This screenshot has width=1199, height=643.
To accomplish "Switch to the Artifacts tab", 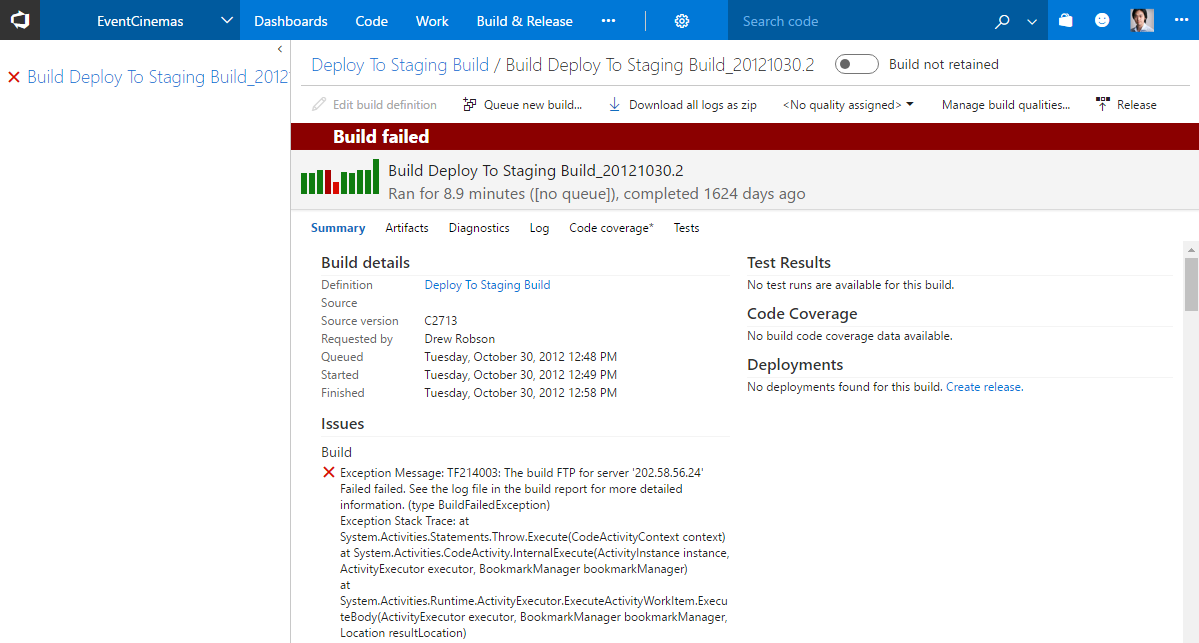I will [407, 228].
